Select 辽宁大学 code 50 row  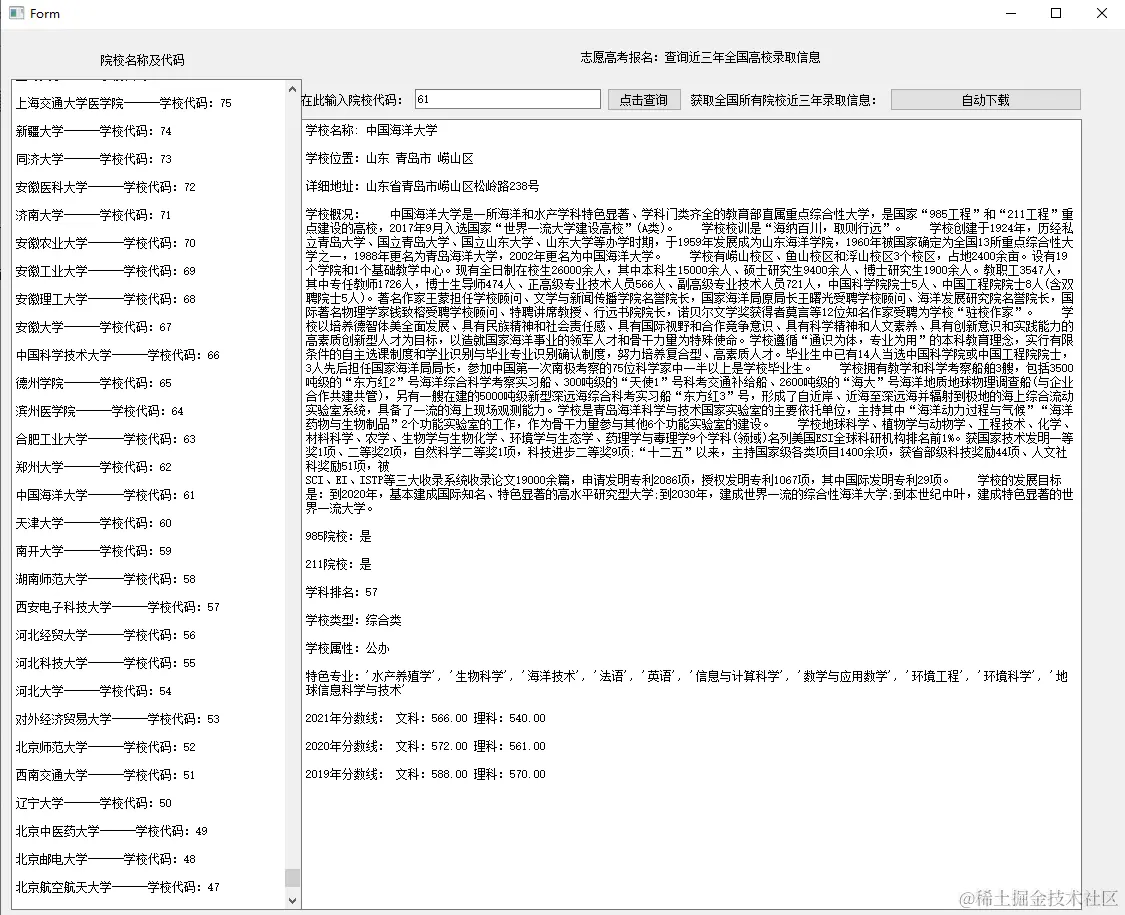tap(93, 803)
